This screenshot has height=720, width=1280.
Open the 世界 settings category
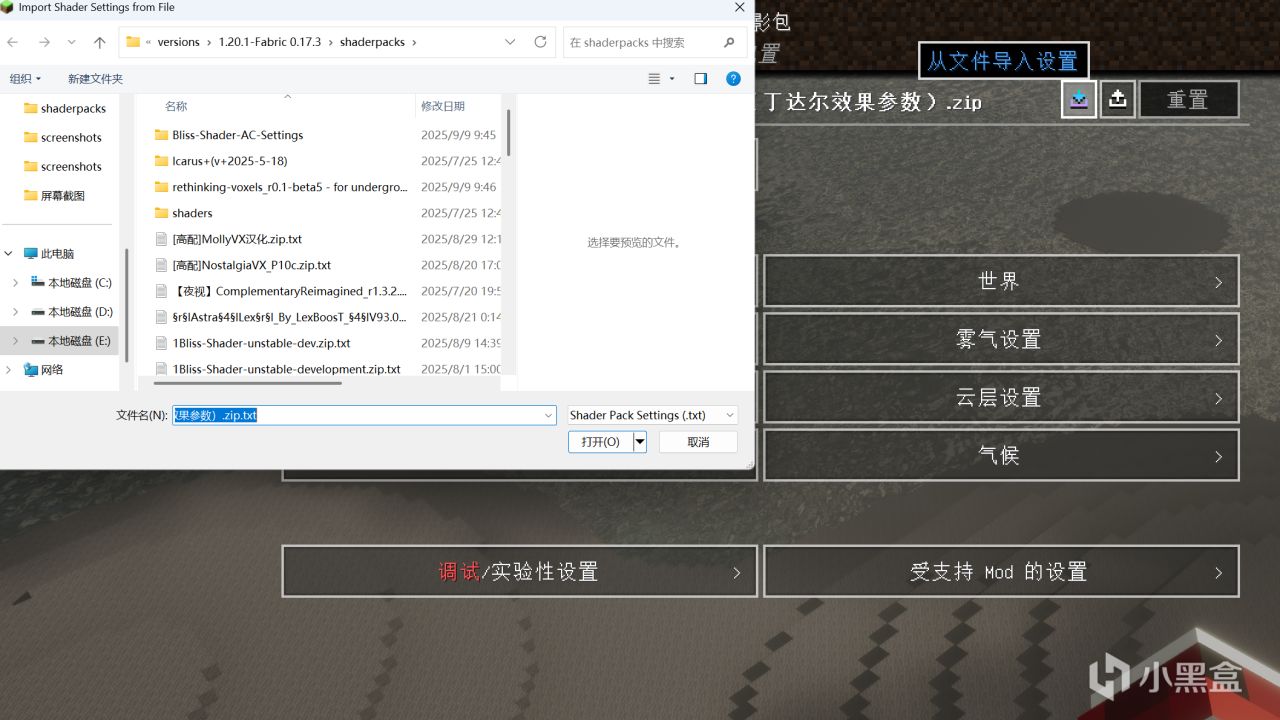1001,281
